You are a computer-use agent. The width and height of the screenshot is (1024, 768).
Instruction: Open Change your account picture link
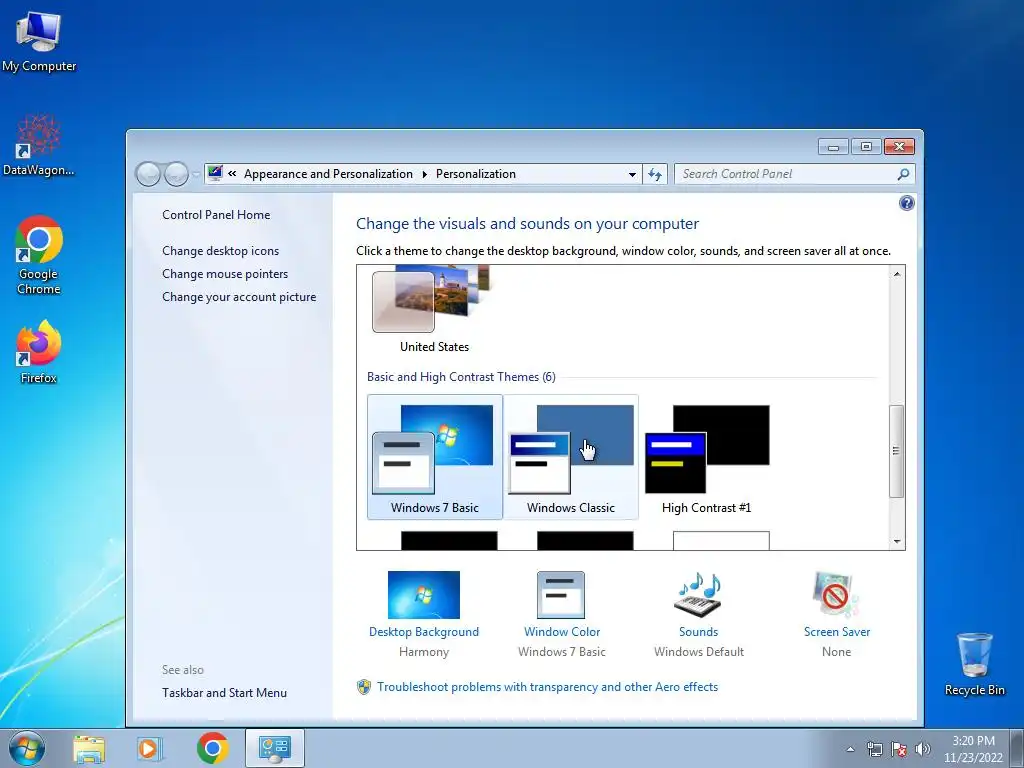[x=239, y=296]
